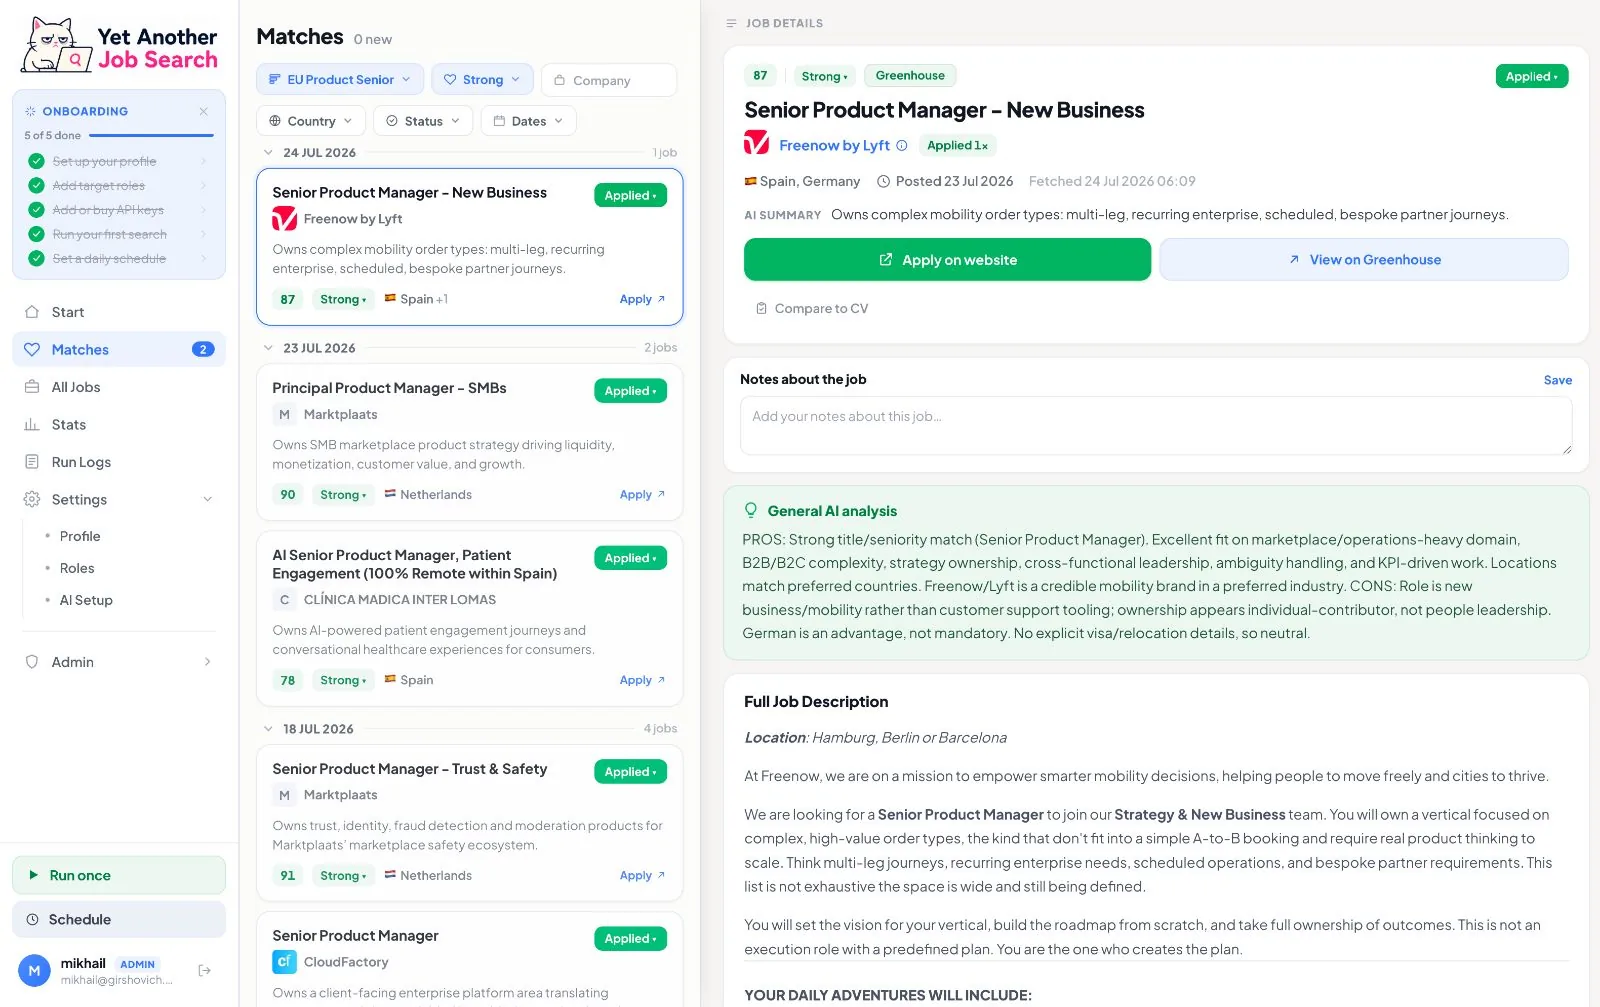Open the Dates filter dropdown
Image resolution: width=1600 pixels, height=1007 pixels.
pos(529,121)
